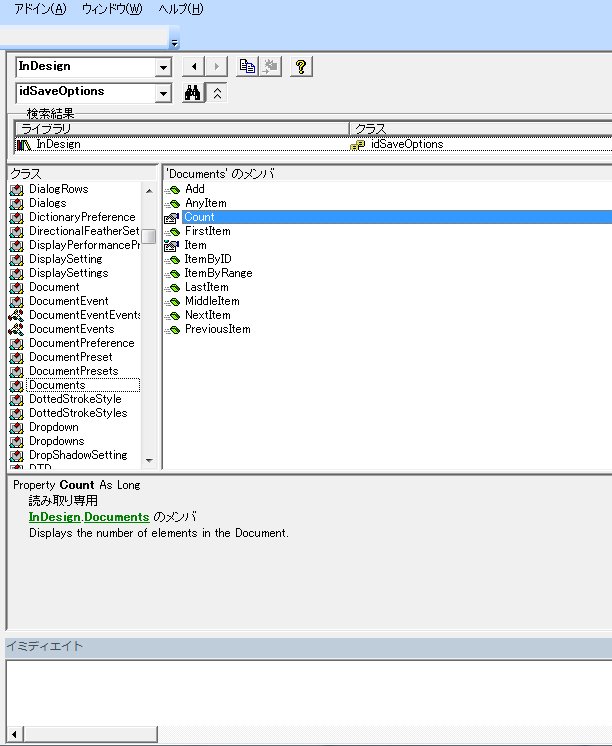Select the DialogRows class
Viewport: 612px width, 746px height.
point(59,189)
